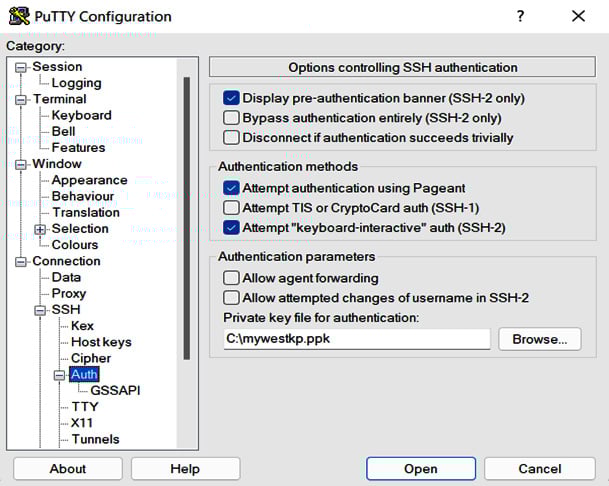Open Logging category
Viewport: 609px width, 486px height.
(77, 83)
